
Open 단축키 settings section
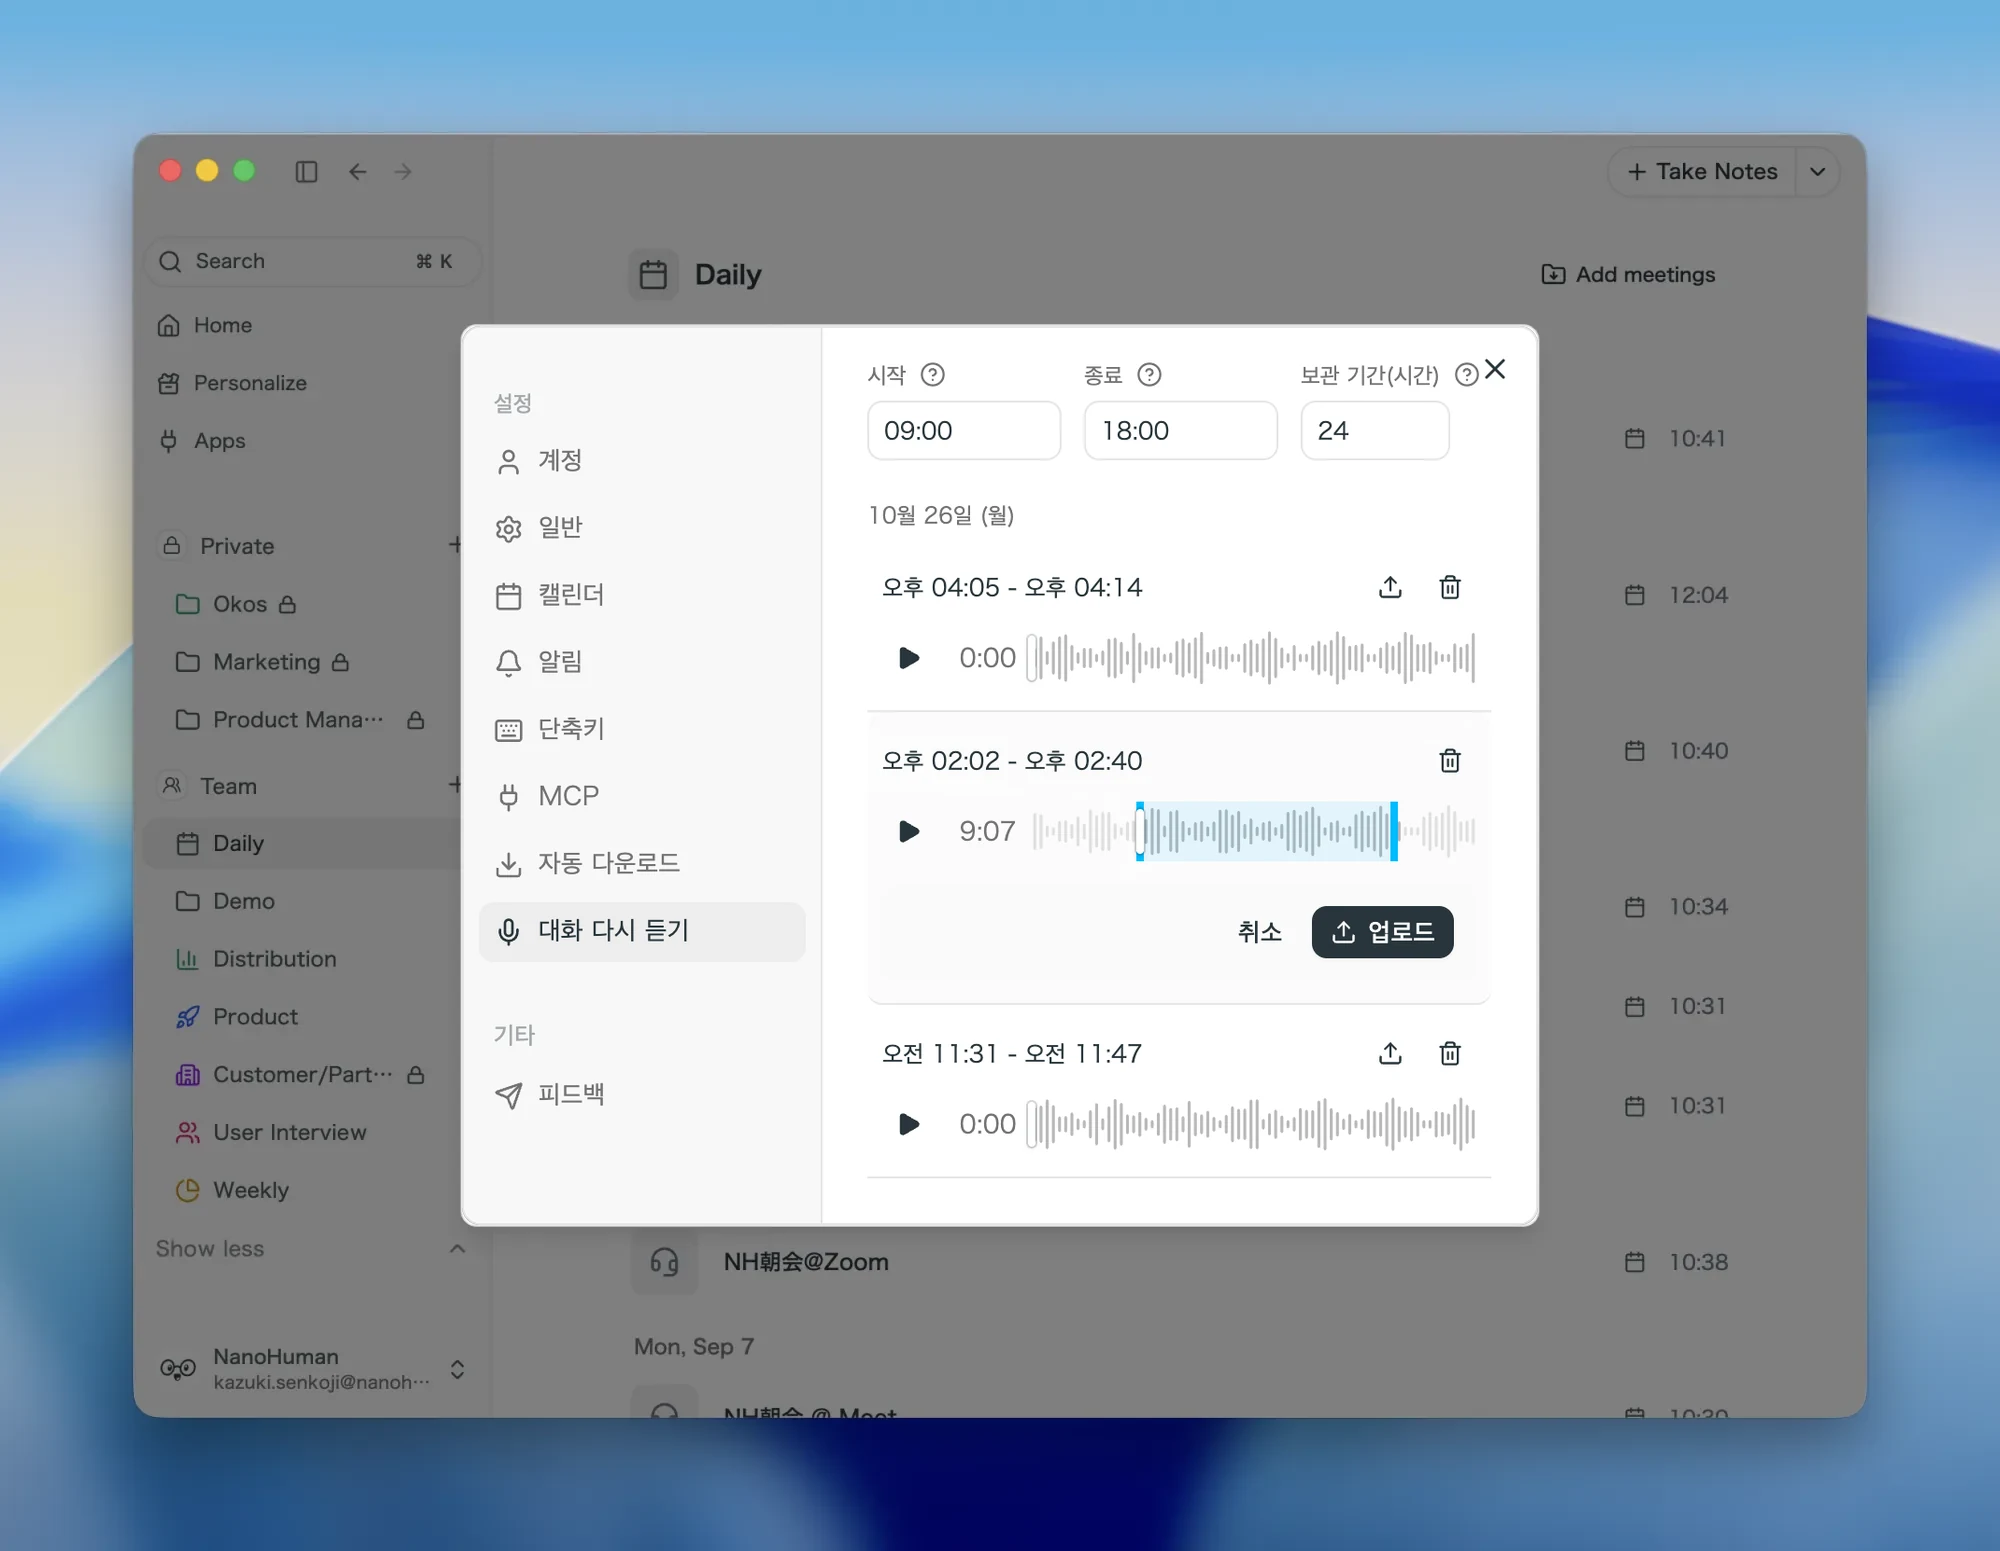(642, 729)
